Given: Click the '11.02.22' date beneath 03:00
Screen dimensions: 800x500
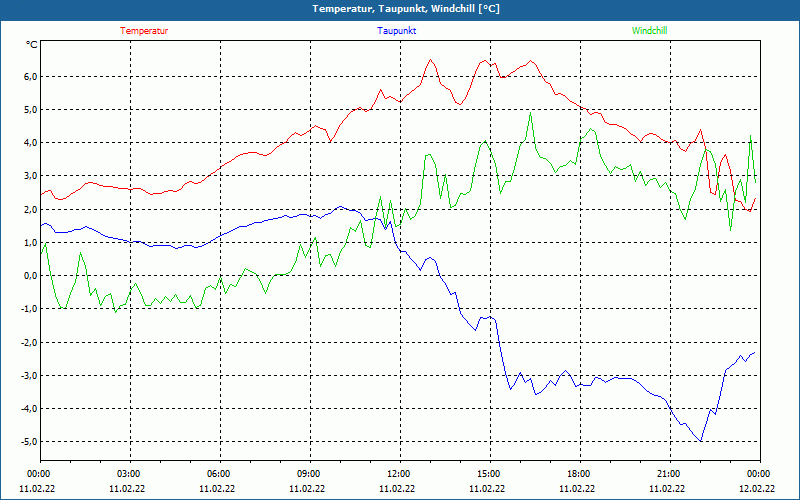Looking at the screenshot, I should (128, 488).
